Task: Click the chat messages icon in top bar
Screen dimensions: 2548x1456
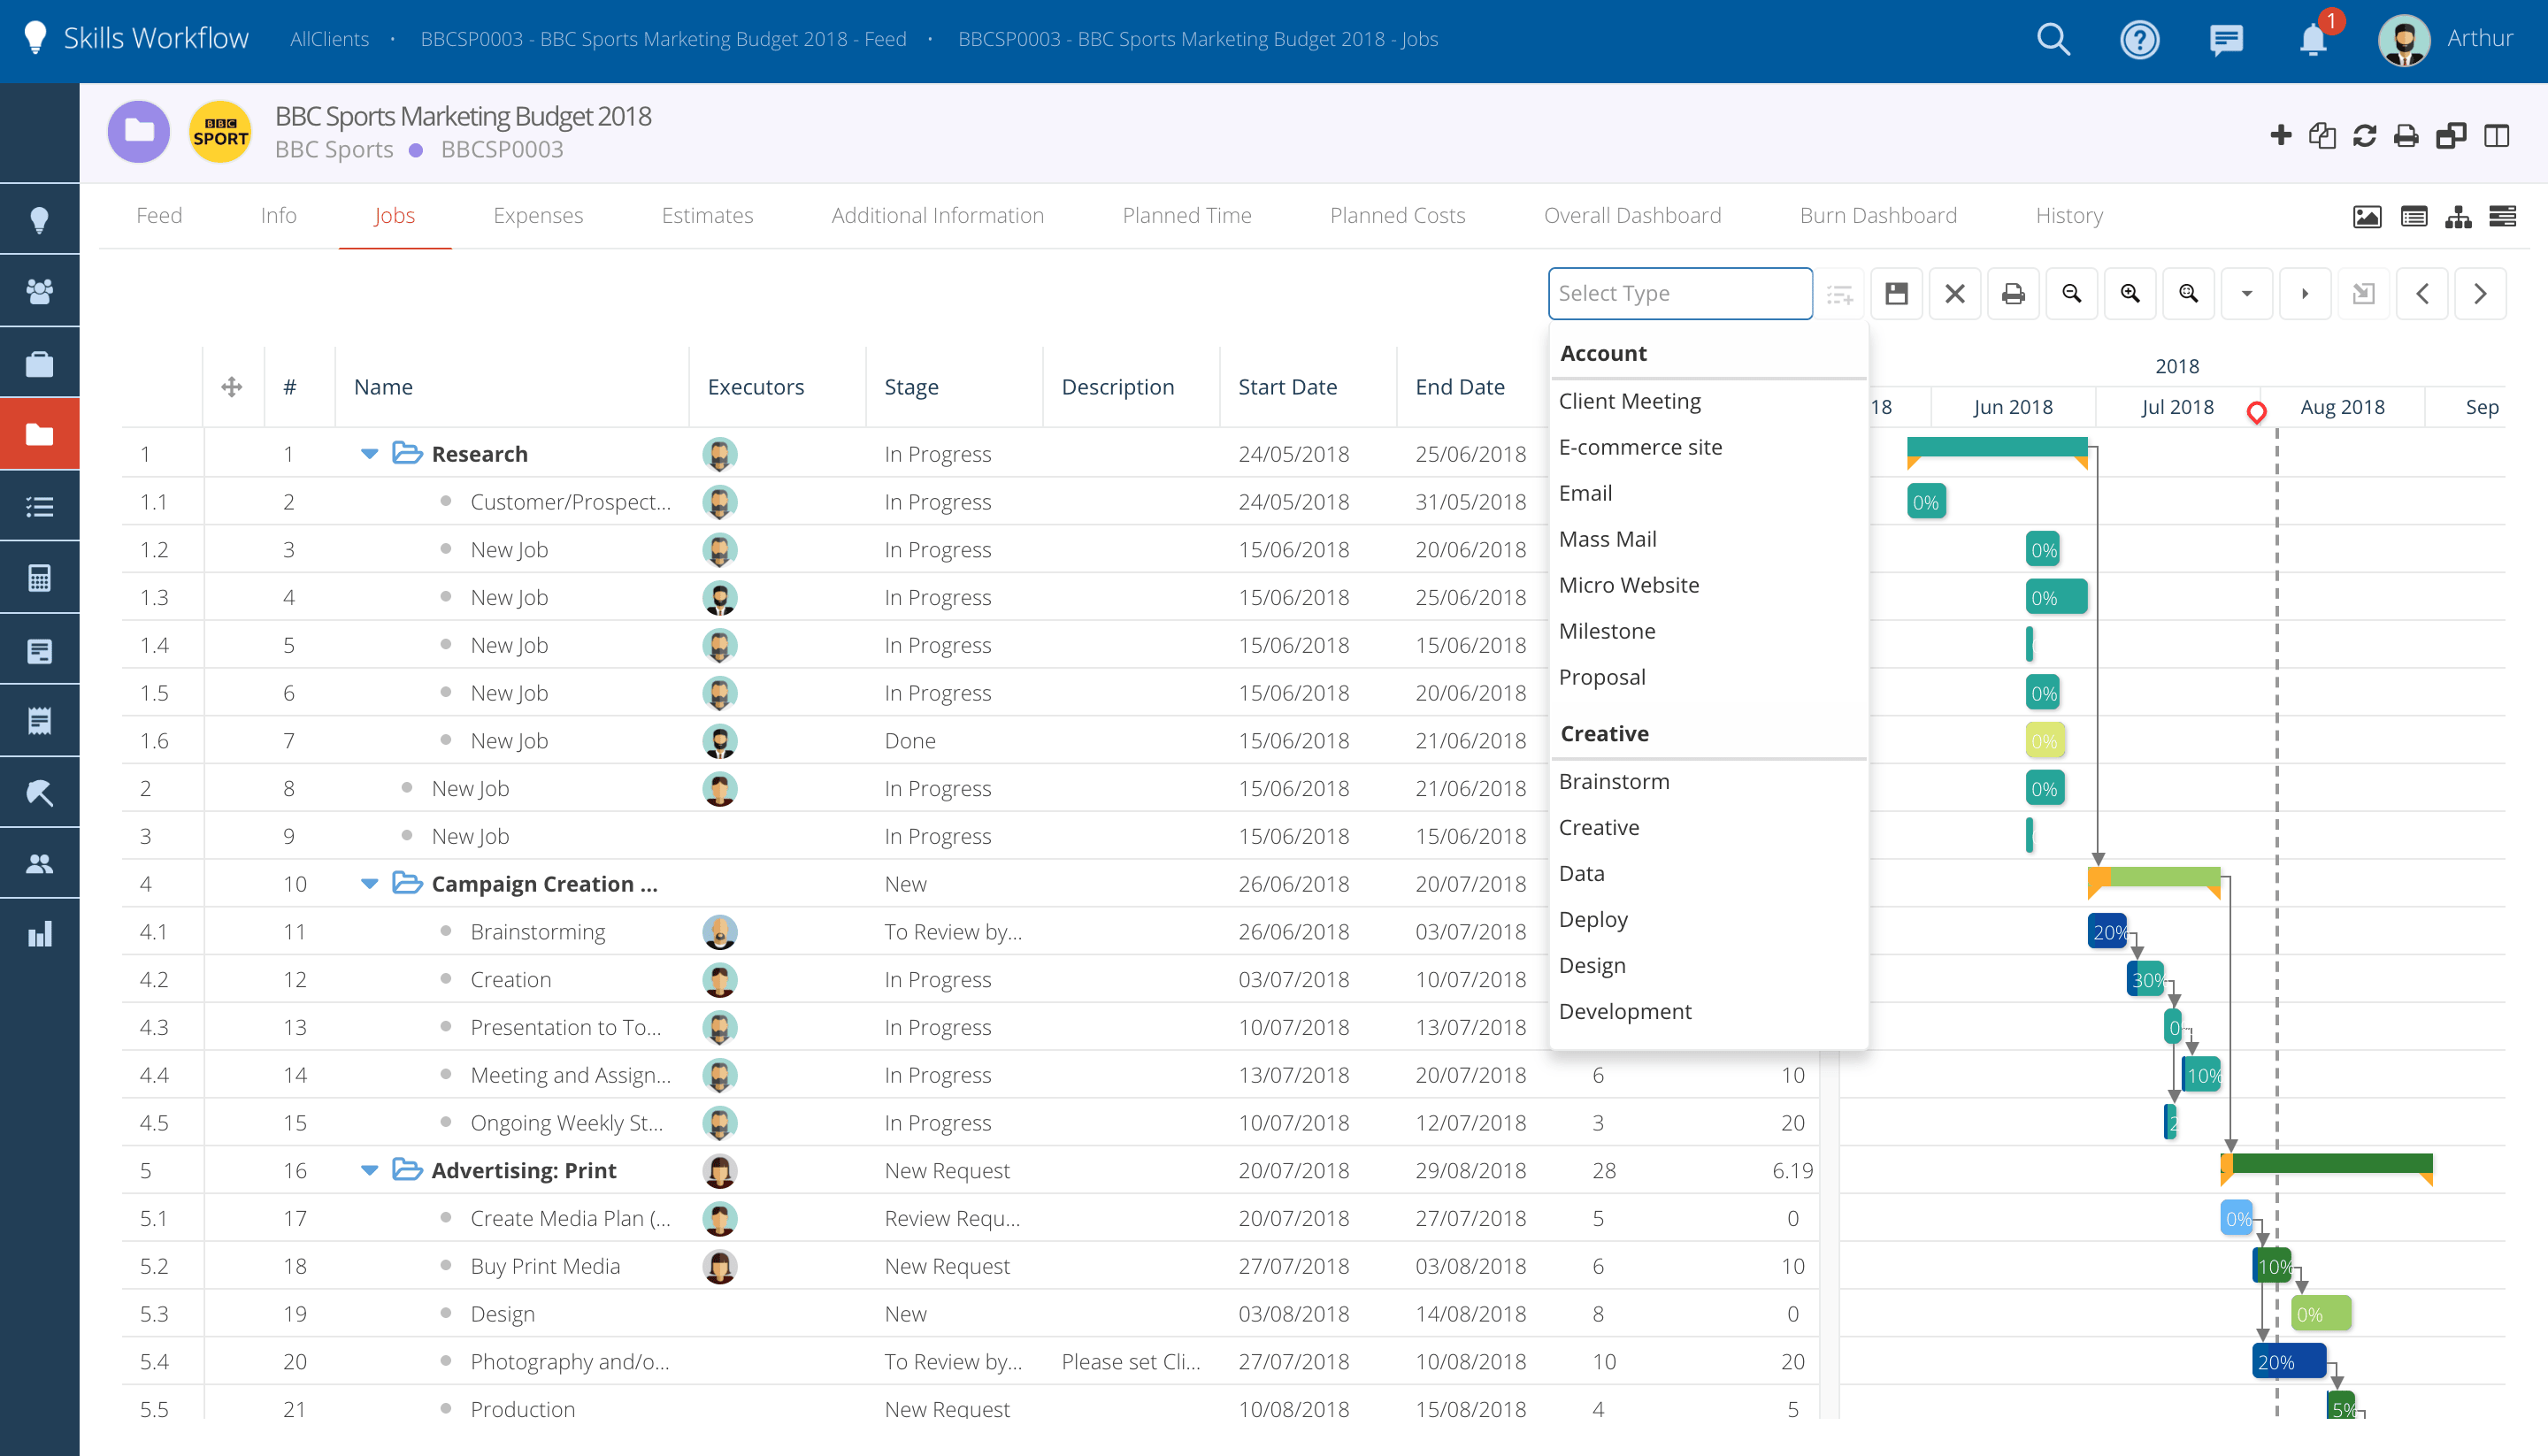Action: click(2226, 40)
